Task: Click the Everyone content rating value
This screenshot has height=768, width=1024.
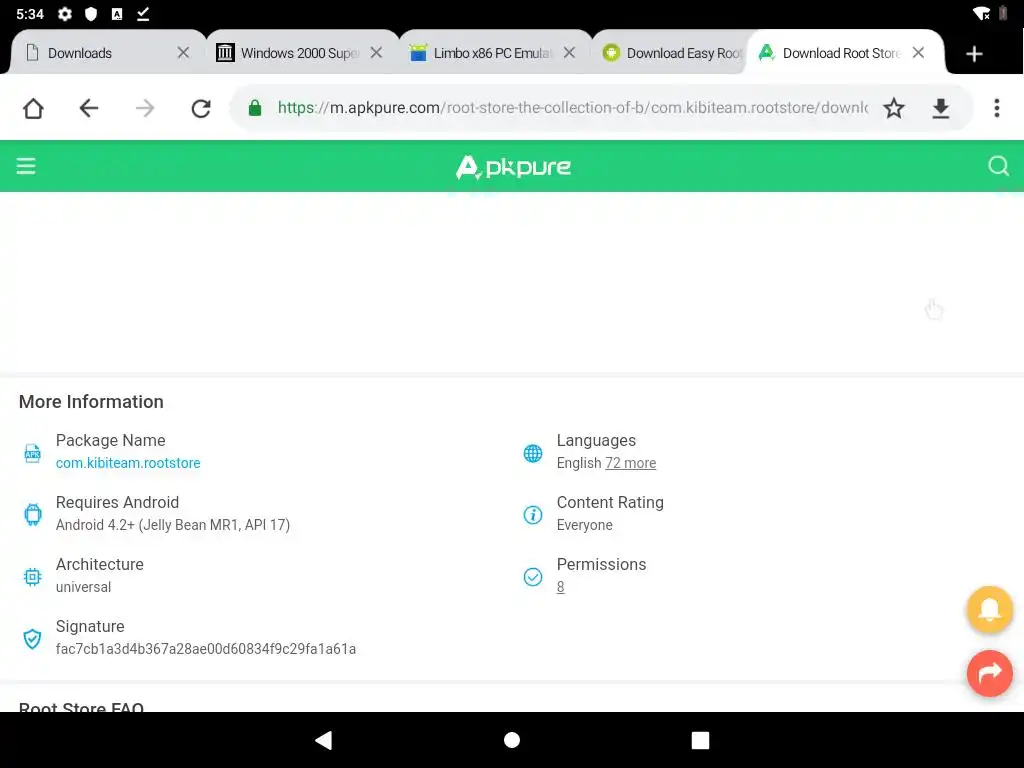Action: (x=584, y=525)
